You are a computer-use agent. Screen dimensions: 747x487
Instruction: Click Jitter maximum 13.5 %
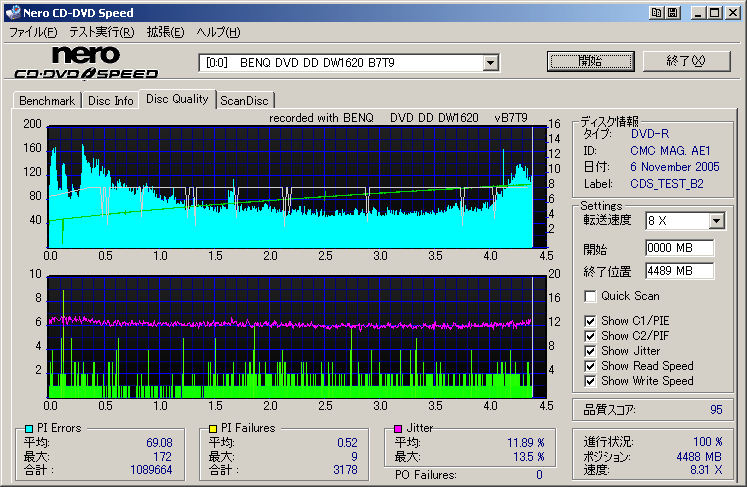click(x=529, y=457)
